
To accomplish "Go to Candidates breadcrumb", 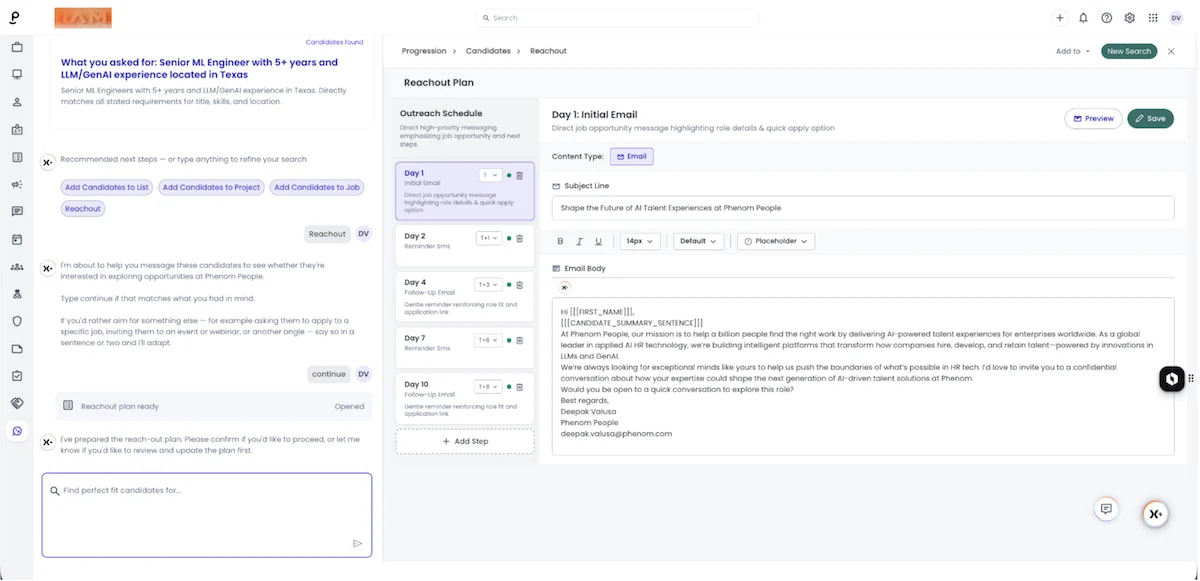I will (488, 51).
